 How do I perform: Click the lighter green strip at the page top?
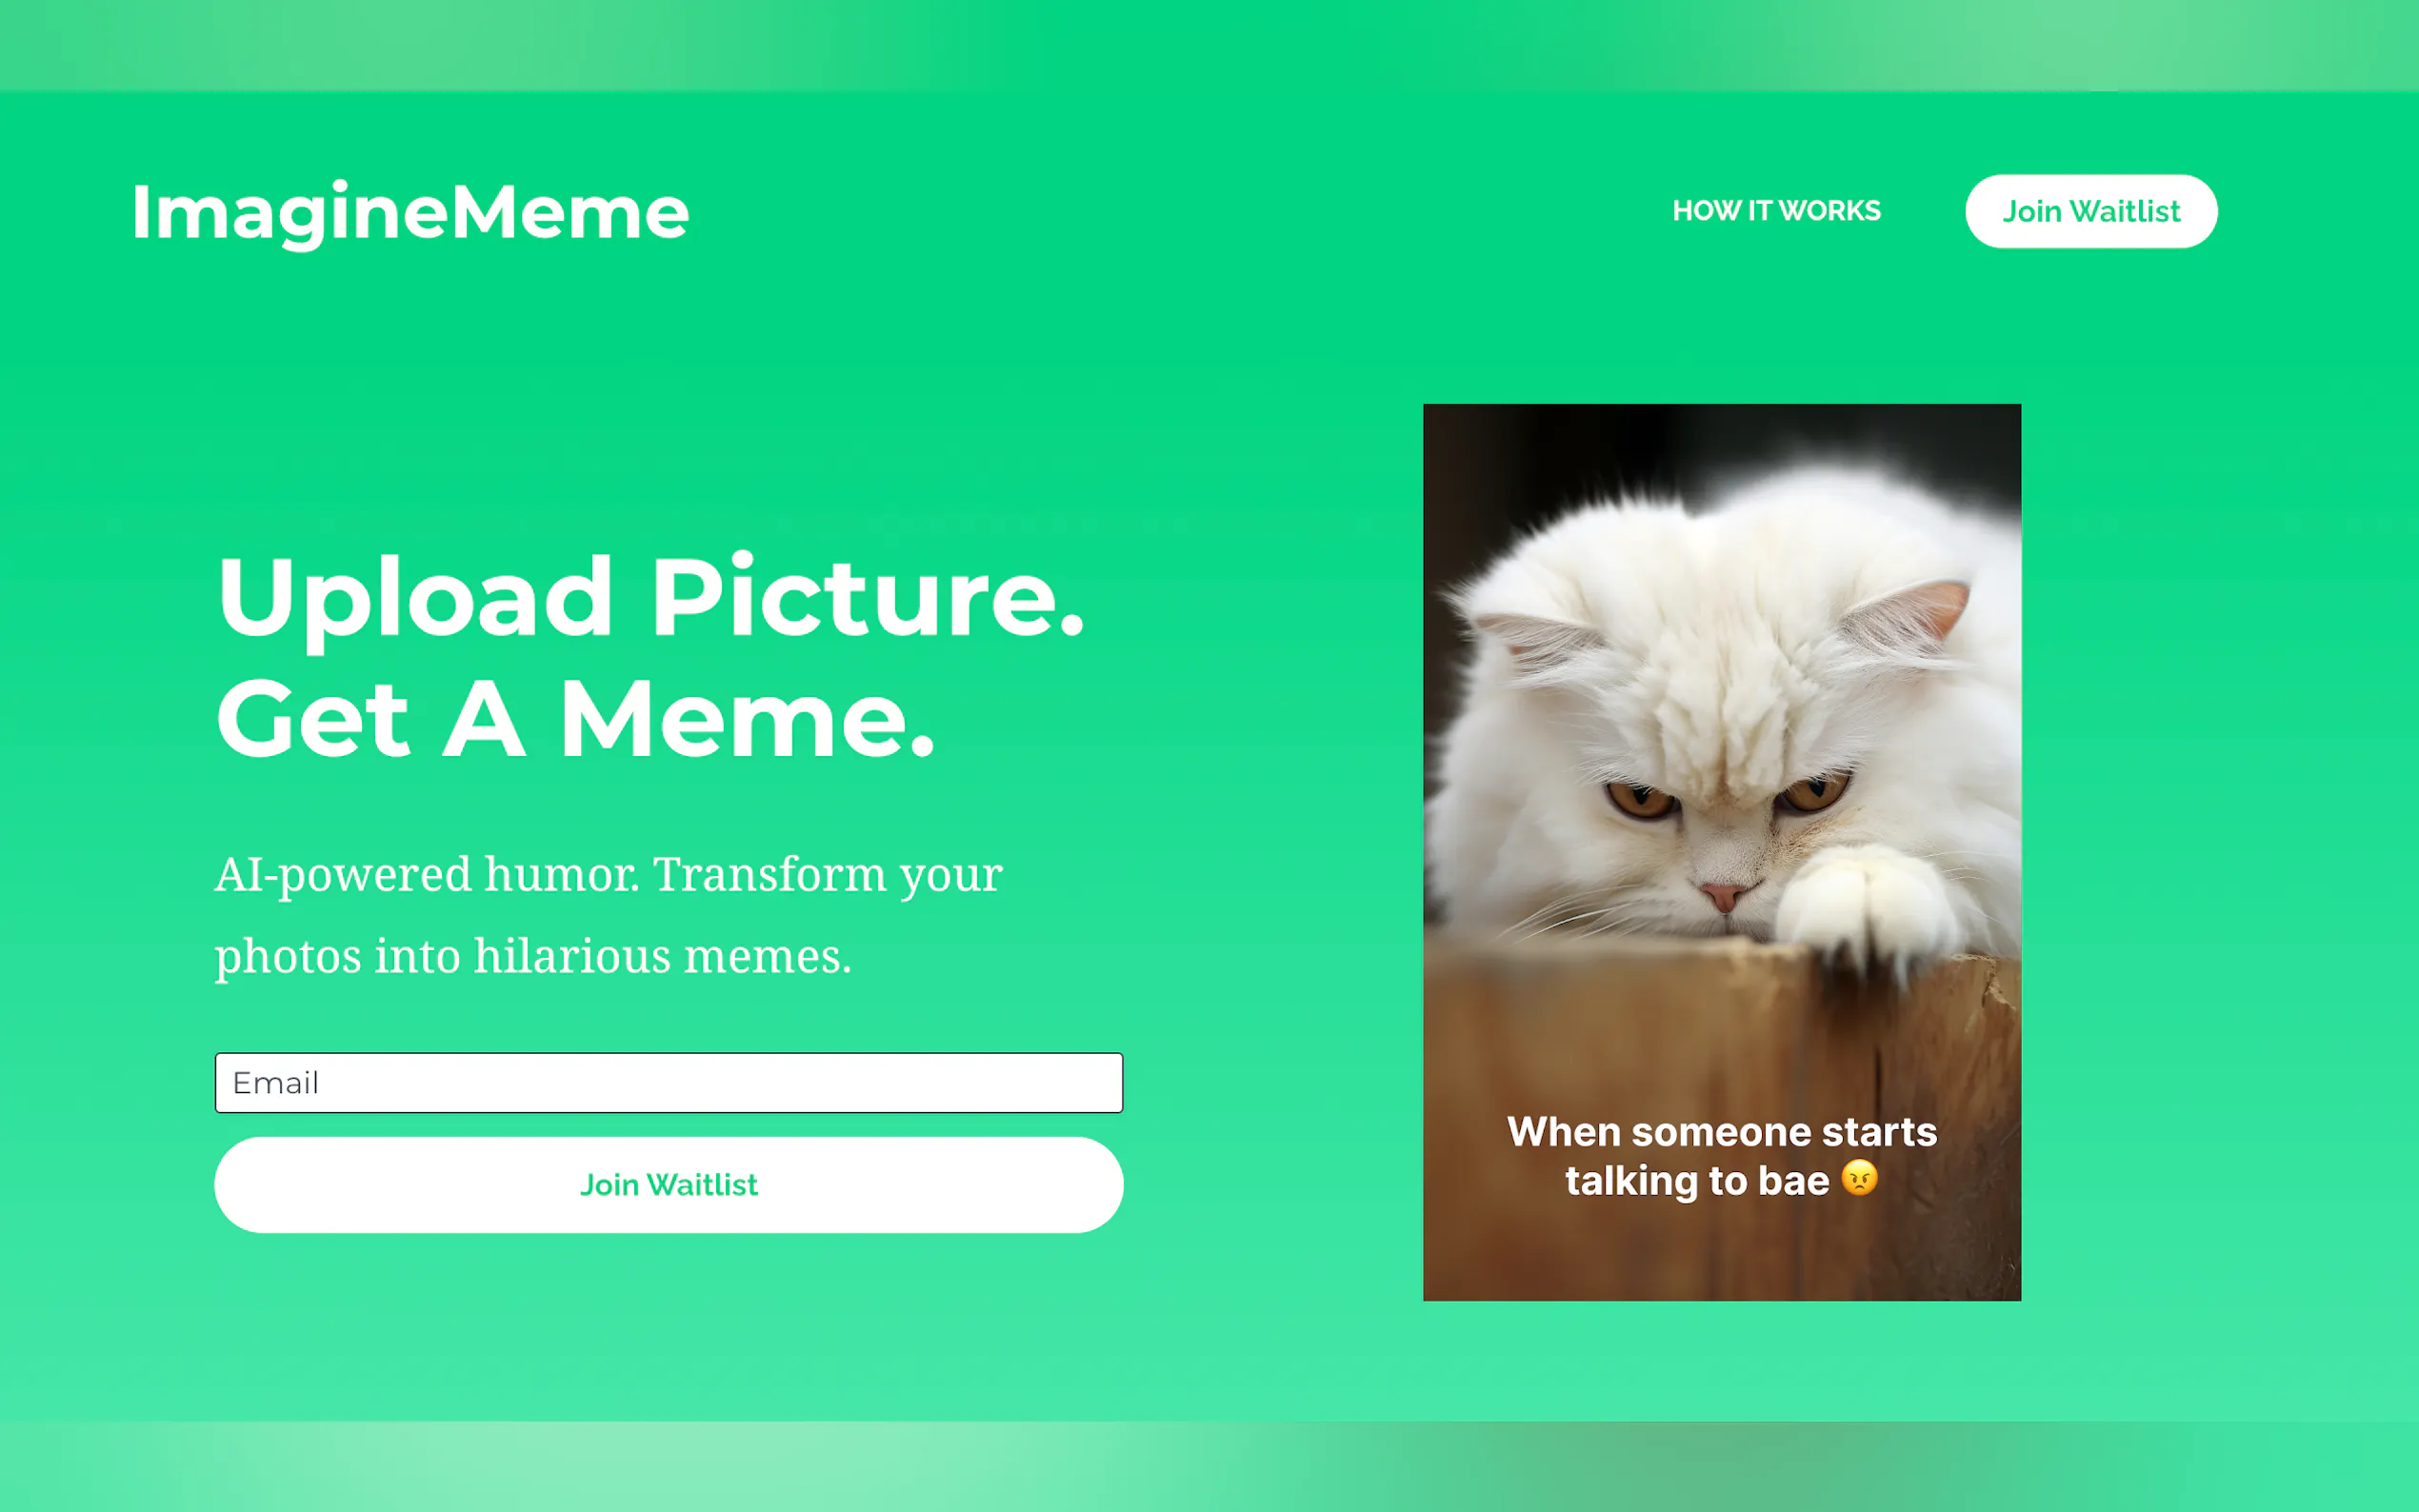click(1209, 45)
